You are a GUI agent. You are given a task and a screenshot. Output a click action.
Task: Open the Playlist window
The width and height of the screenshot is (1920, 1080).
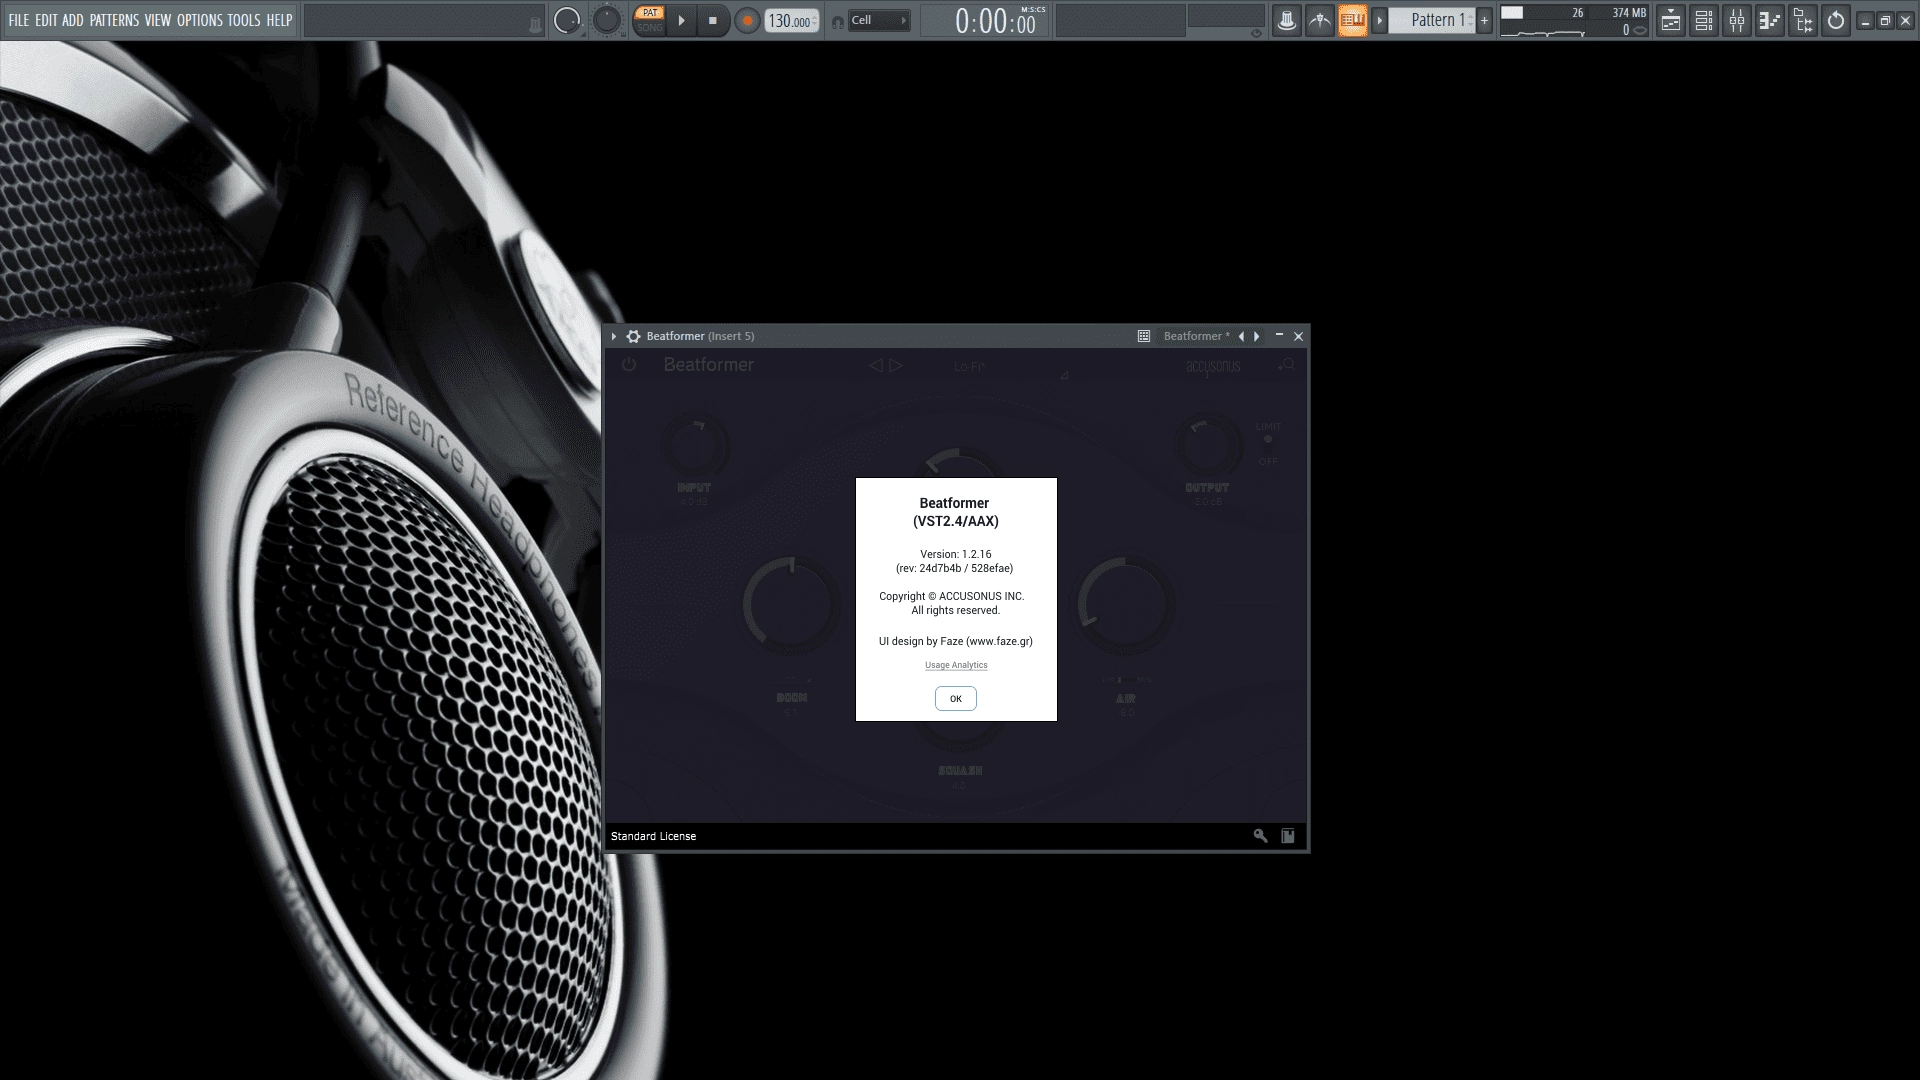1670,20
